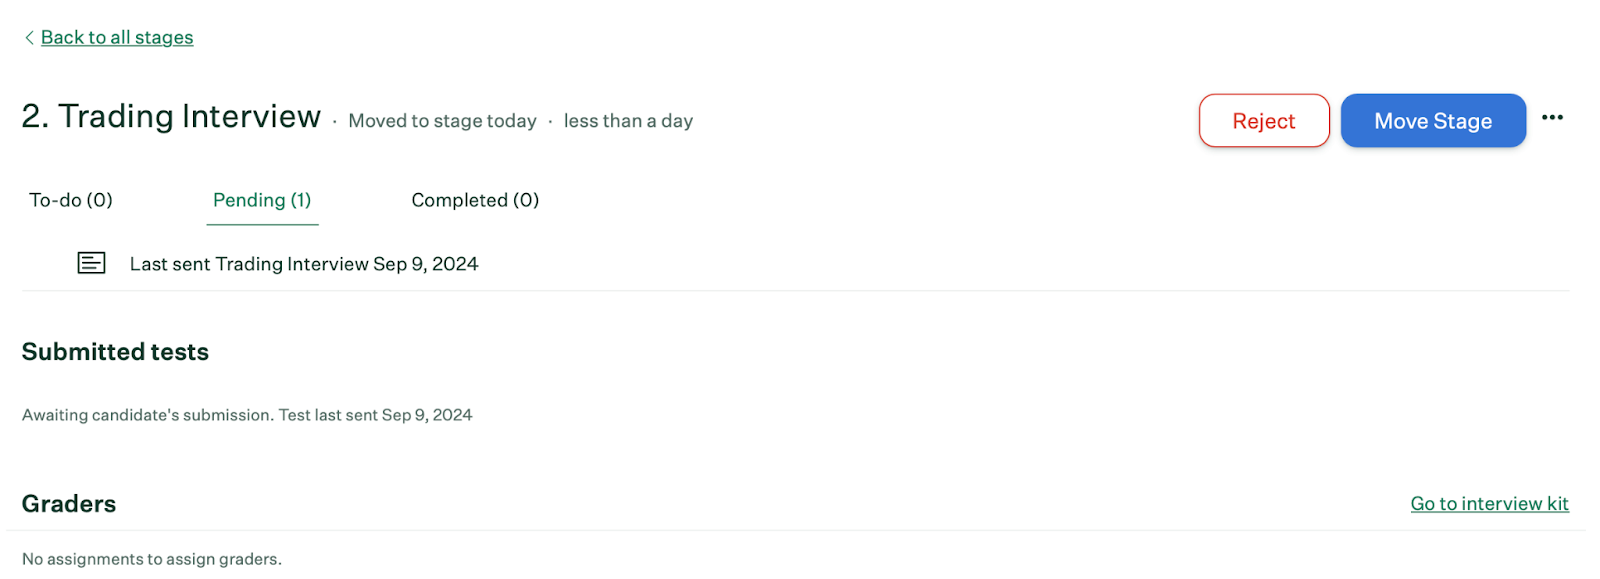Click the Submitted tests heading

pyautogui.click(x=115, y=352)
